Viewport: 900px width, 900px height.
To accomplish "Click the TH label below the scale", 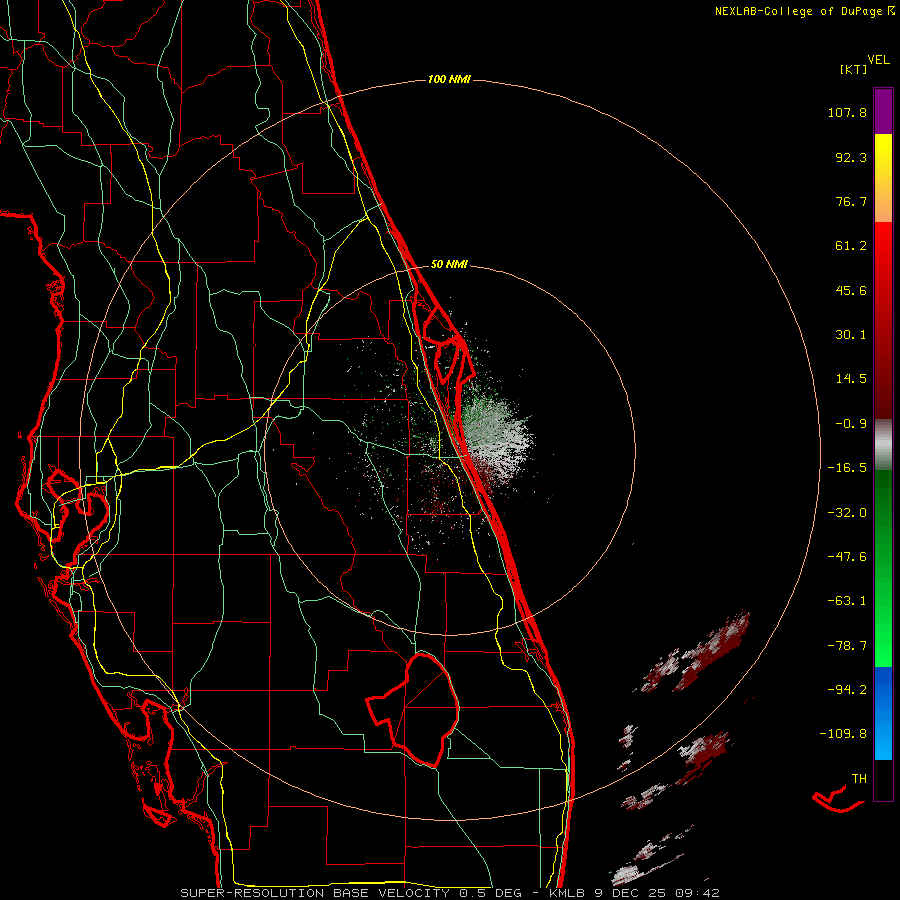I will click(859, 779).
